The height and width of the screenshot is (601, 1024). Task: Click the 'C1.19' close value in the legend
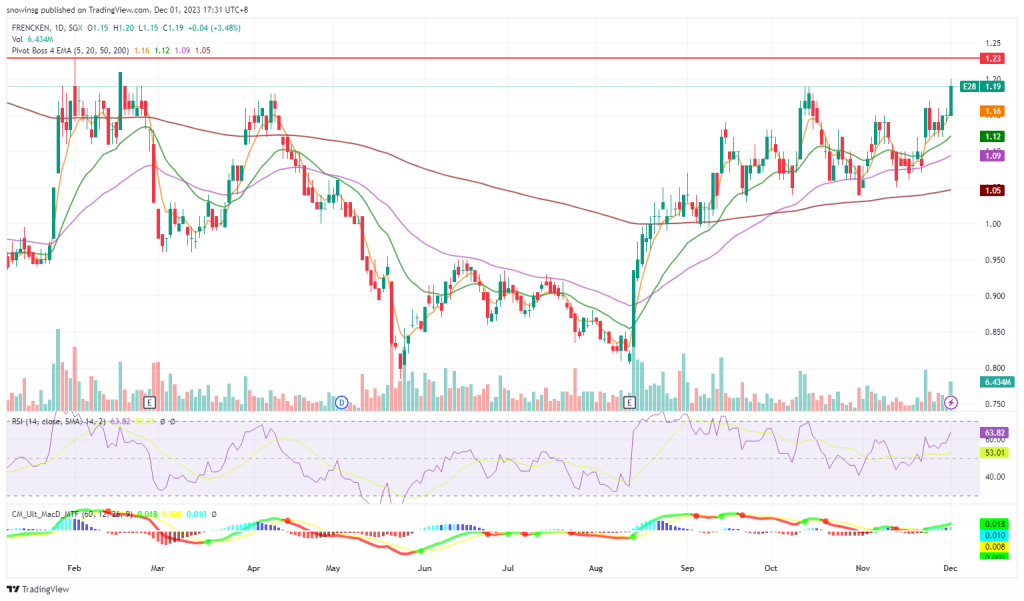point(173,28)
